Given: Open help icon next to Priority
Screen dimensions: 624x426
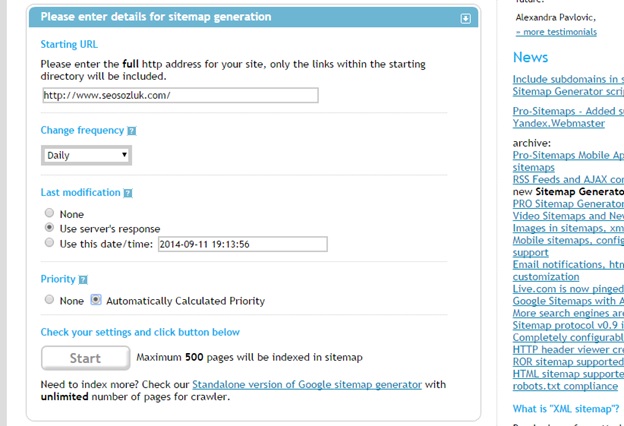Looking at the screenshot, I should (x=83, y=280).
